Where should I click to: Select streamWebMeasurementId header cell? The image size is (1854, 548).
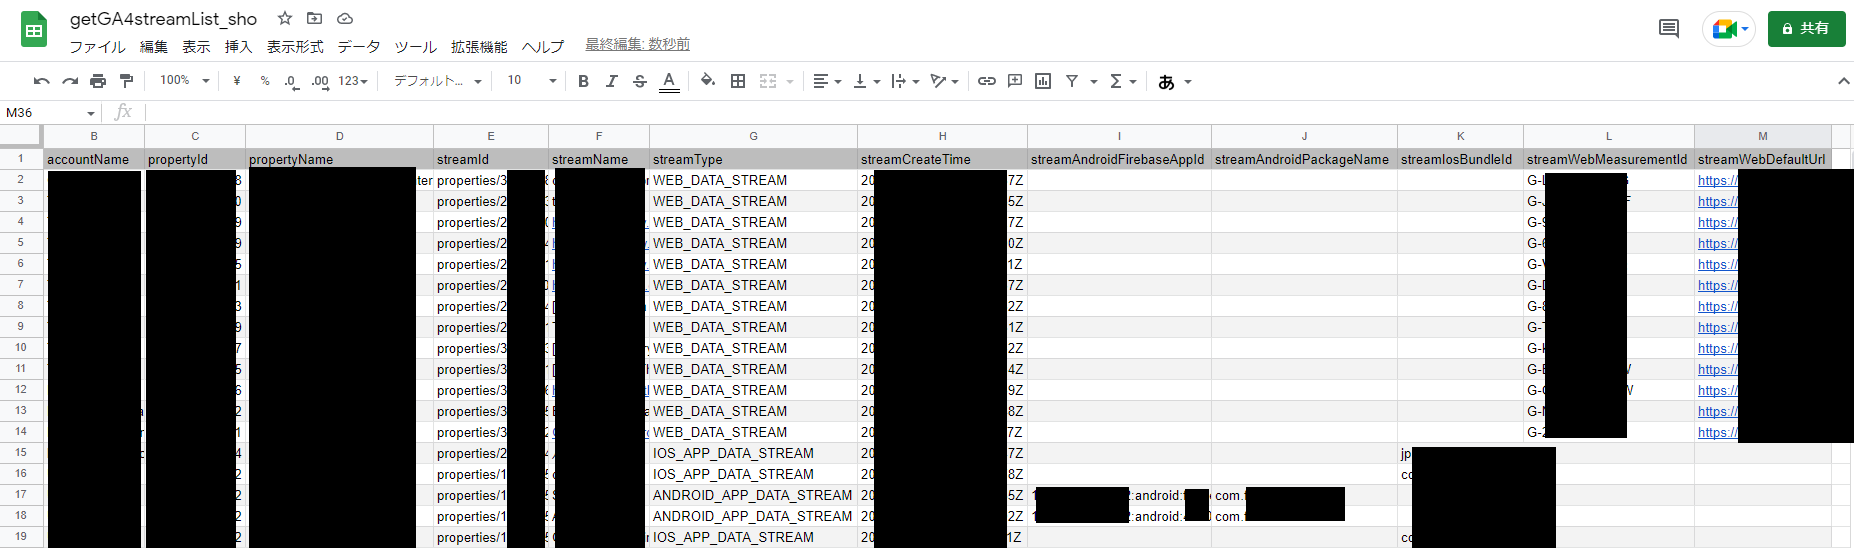(1608, 159)
